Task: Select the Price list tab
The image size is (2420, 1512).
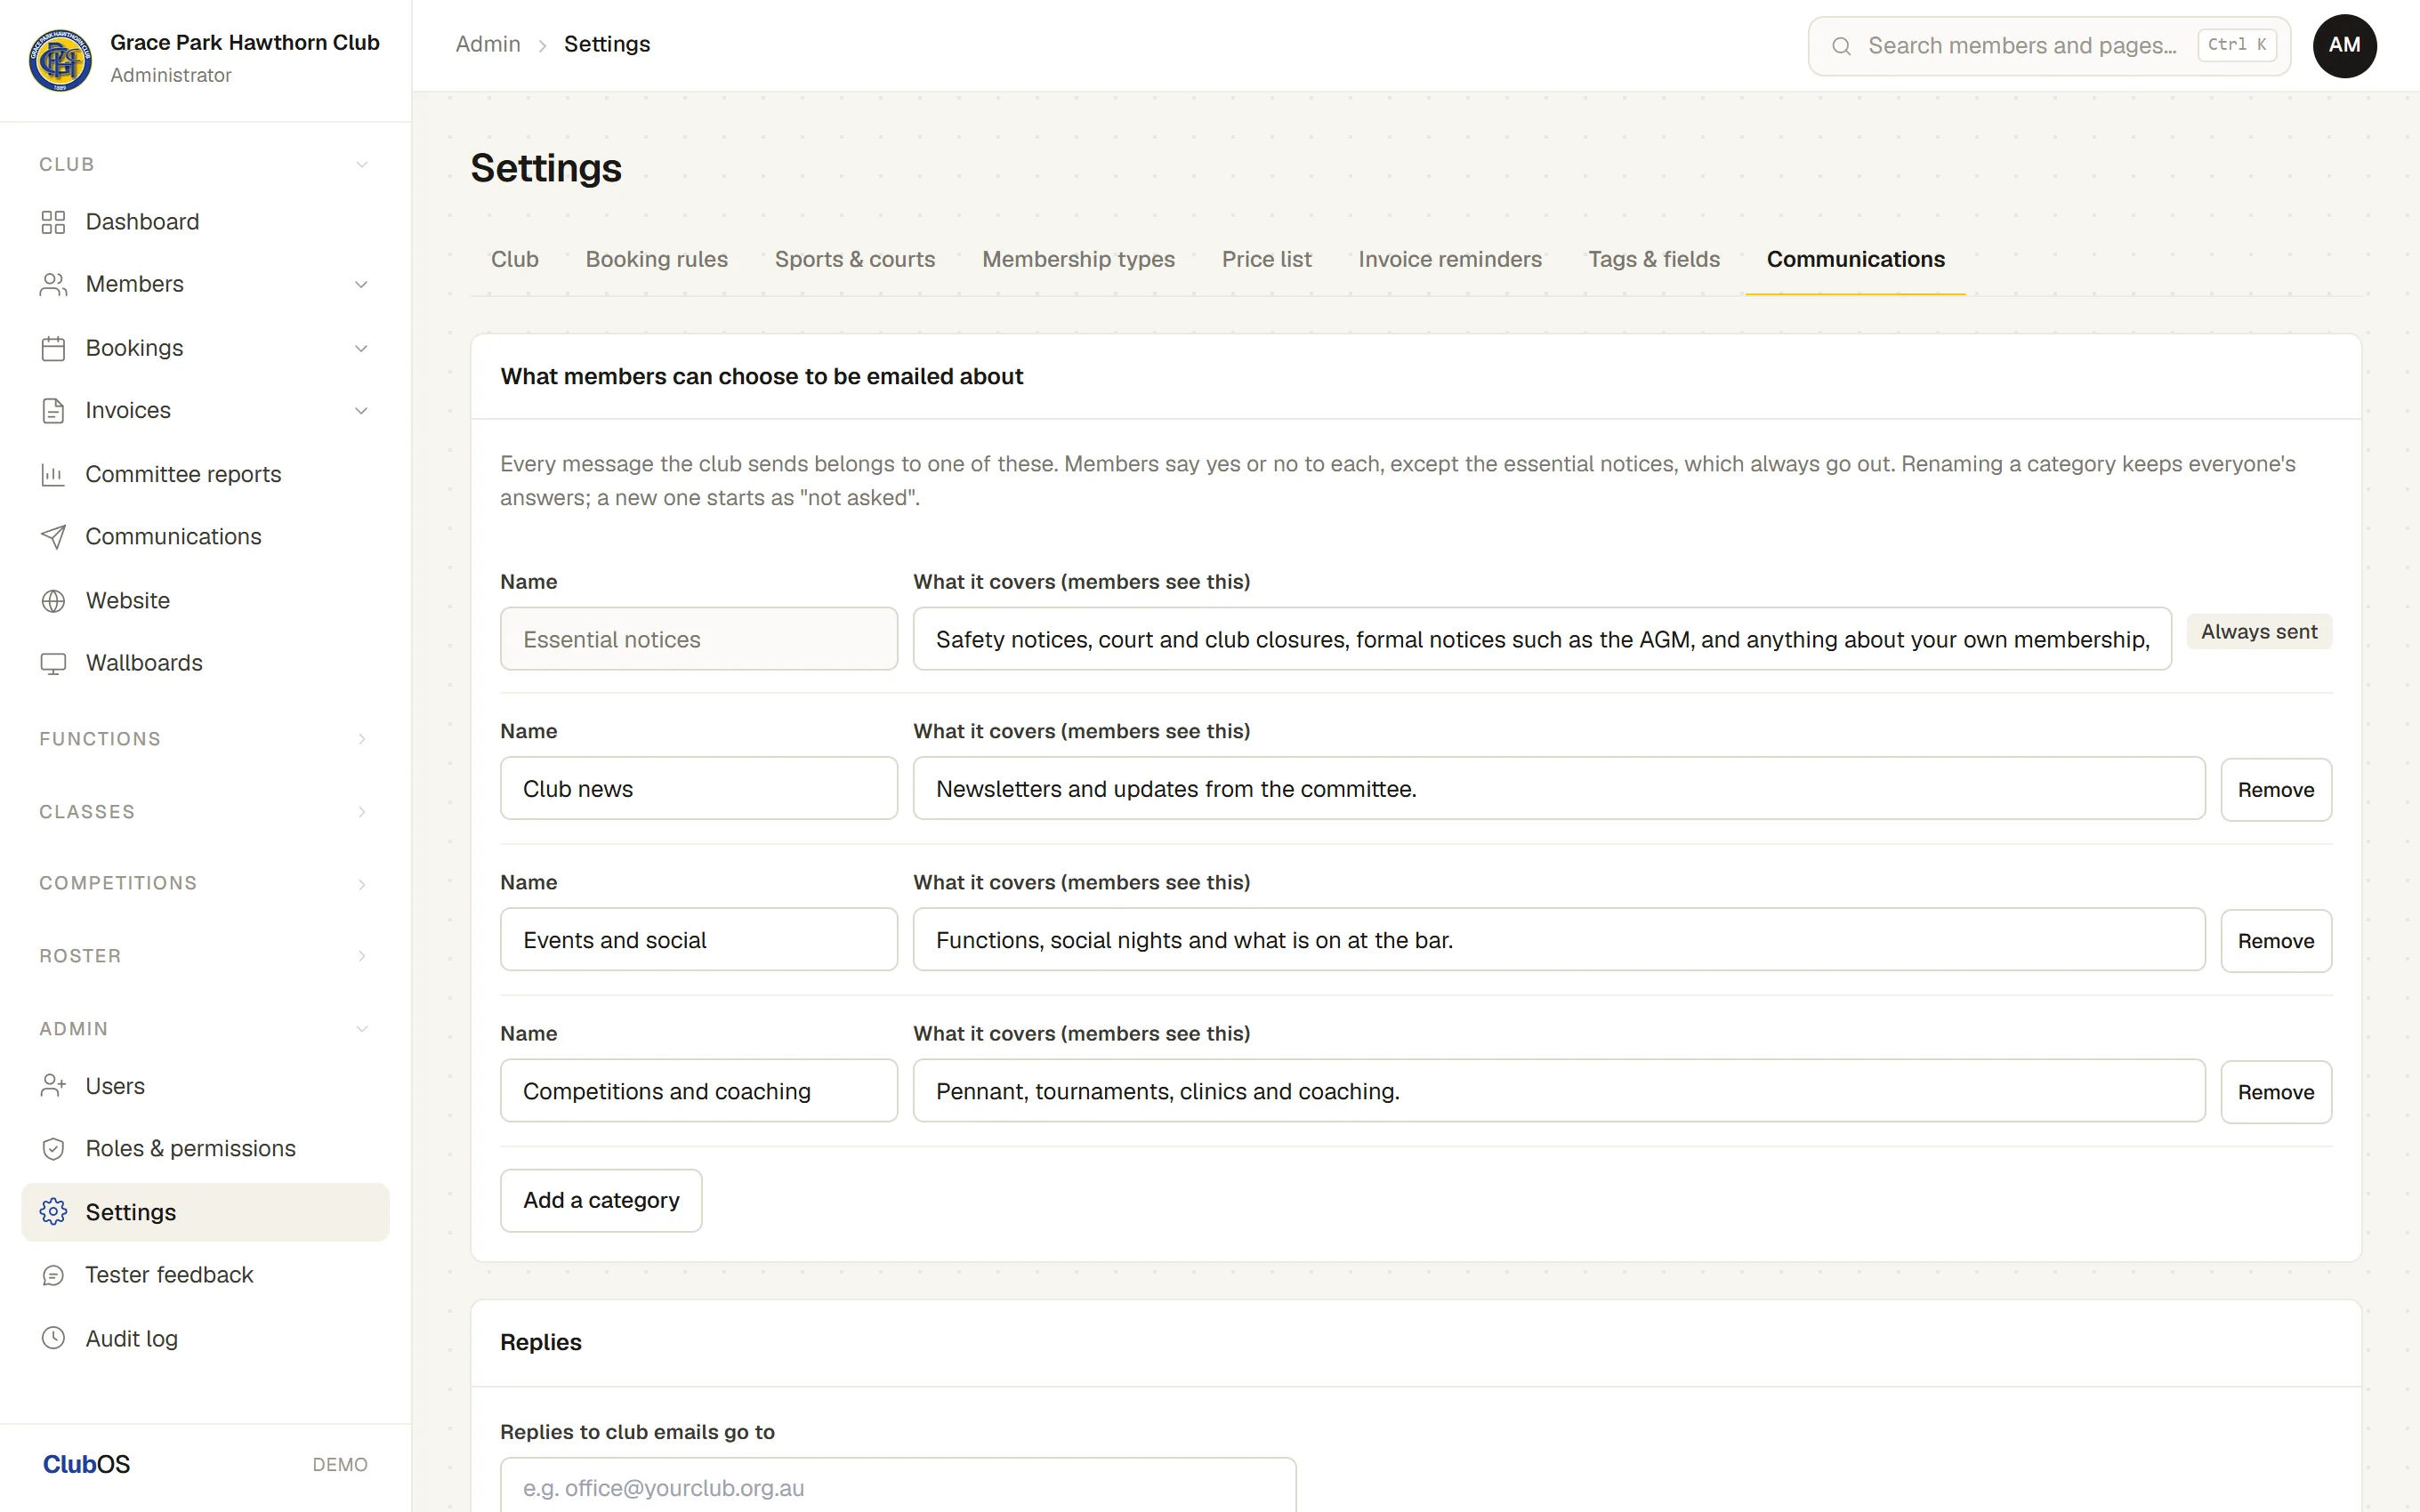Action: [x=1266, y=259]
